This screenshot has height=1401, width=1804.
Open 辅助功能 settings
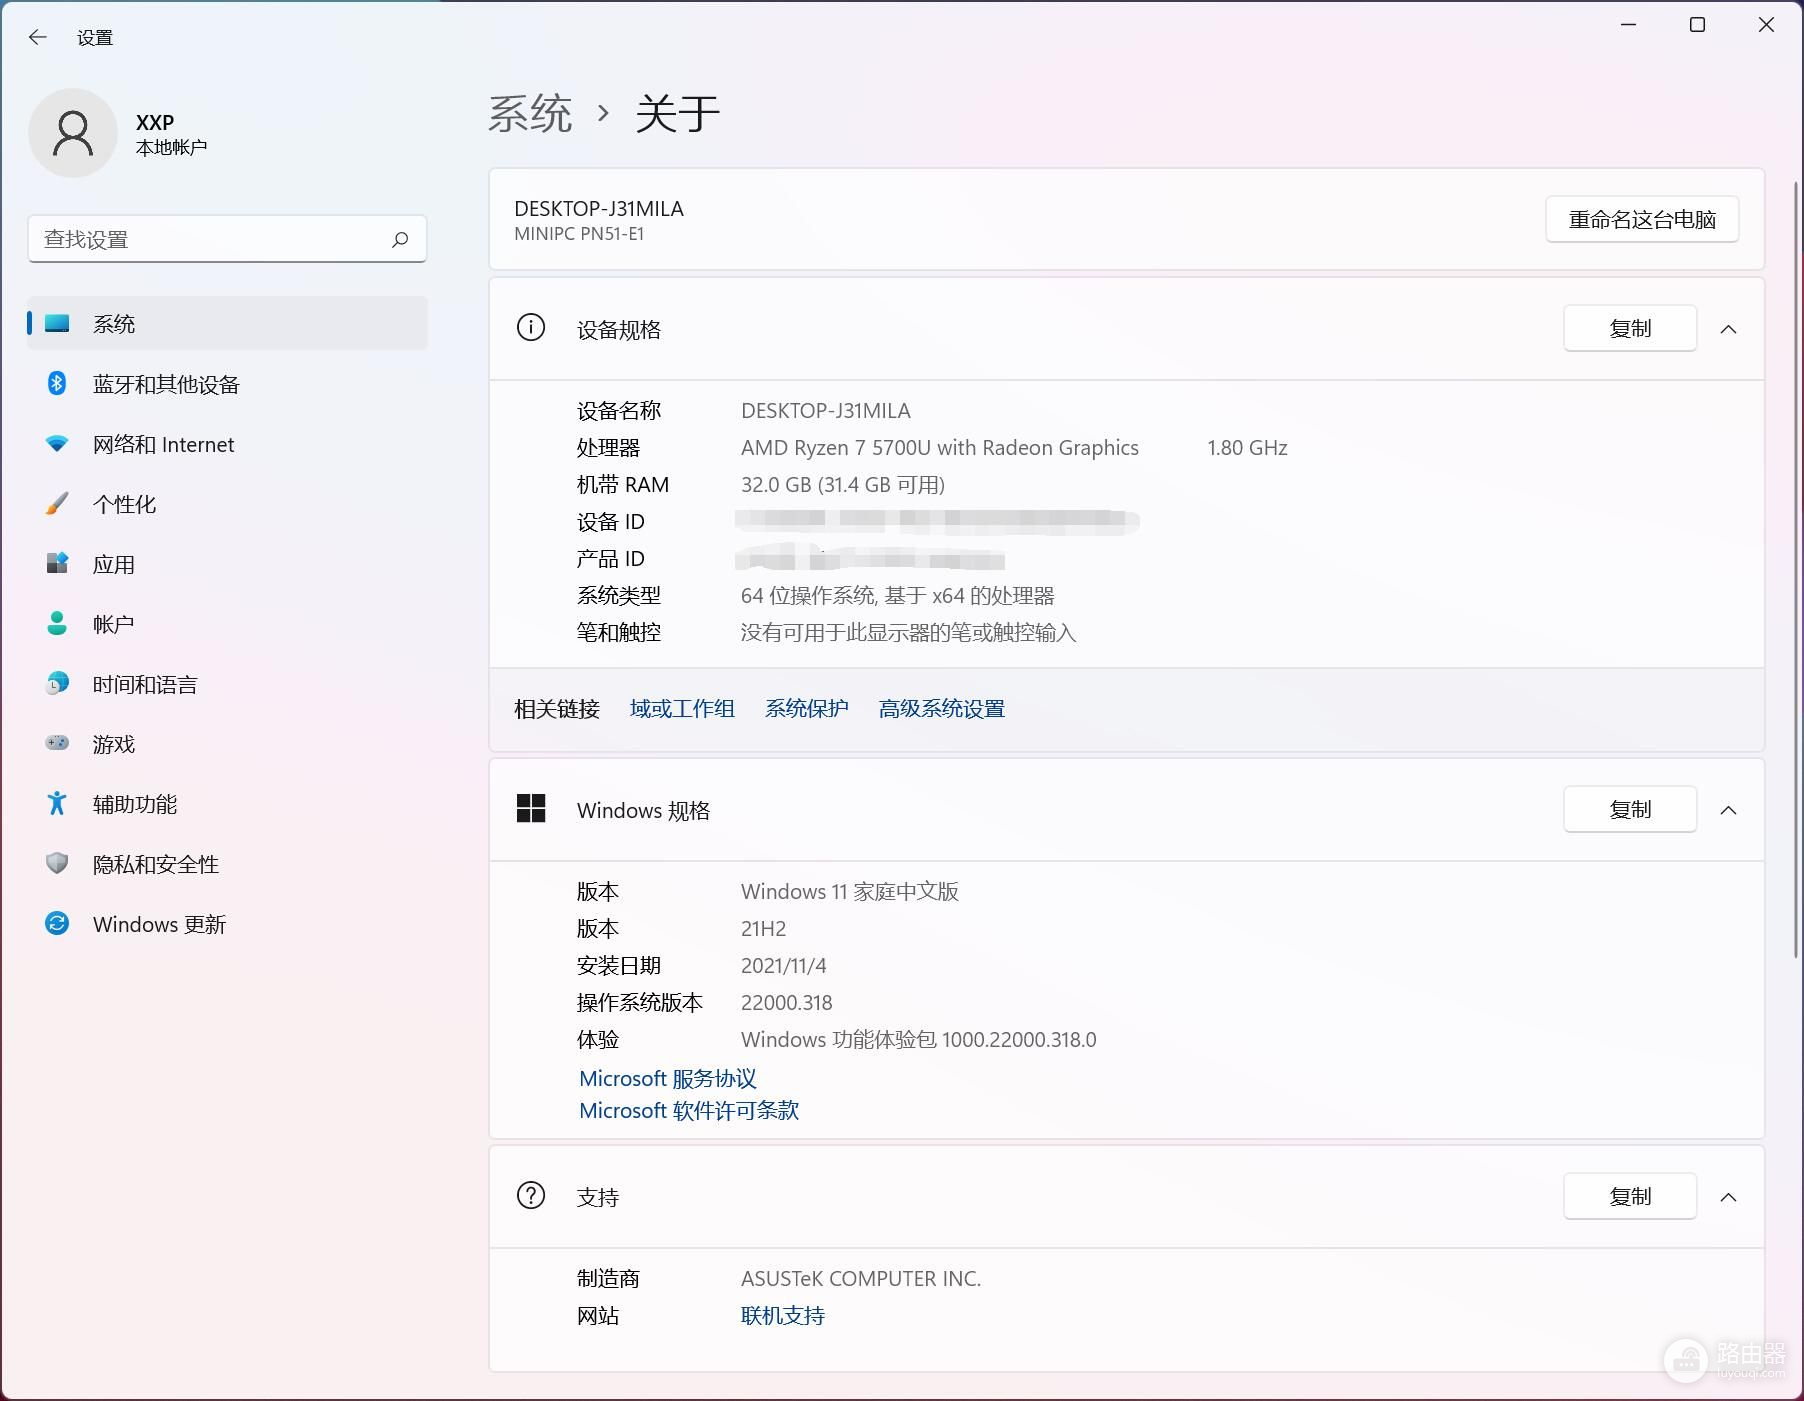click(x=227, y=804)
